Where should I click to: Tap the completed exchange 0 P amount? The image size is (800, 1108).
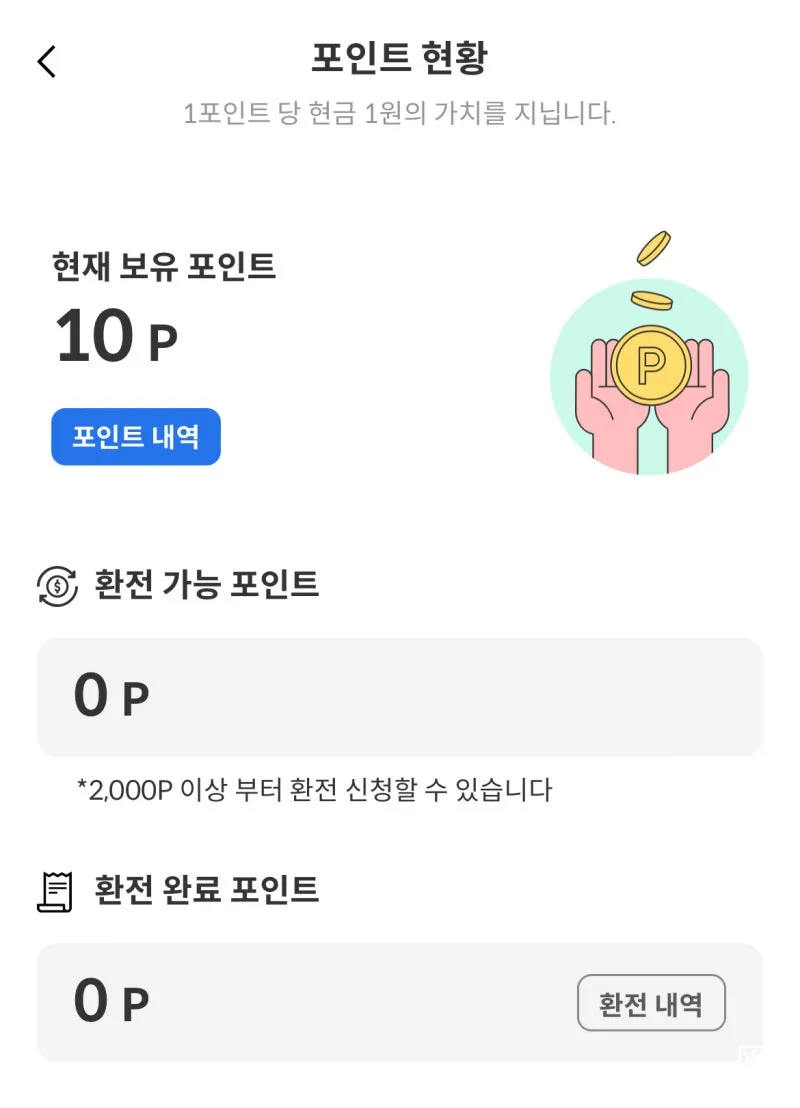click(112, 1001)
